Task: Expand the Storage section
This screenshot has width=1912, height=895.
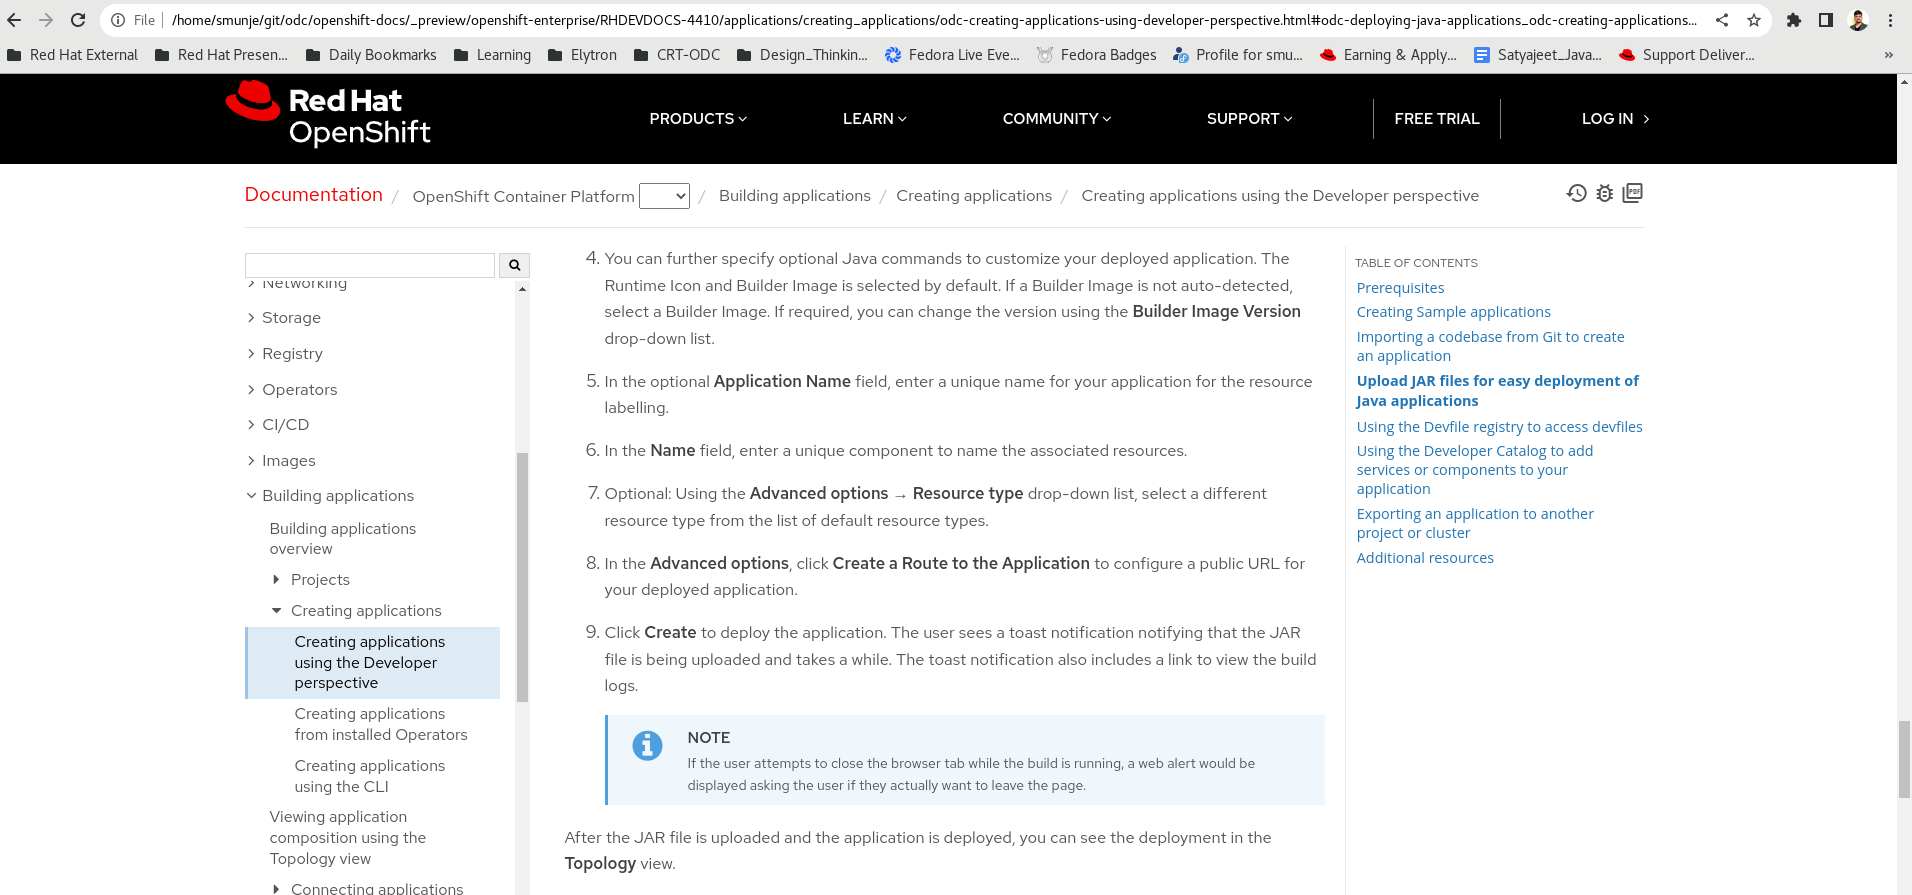Action: coord(285,318)
